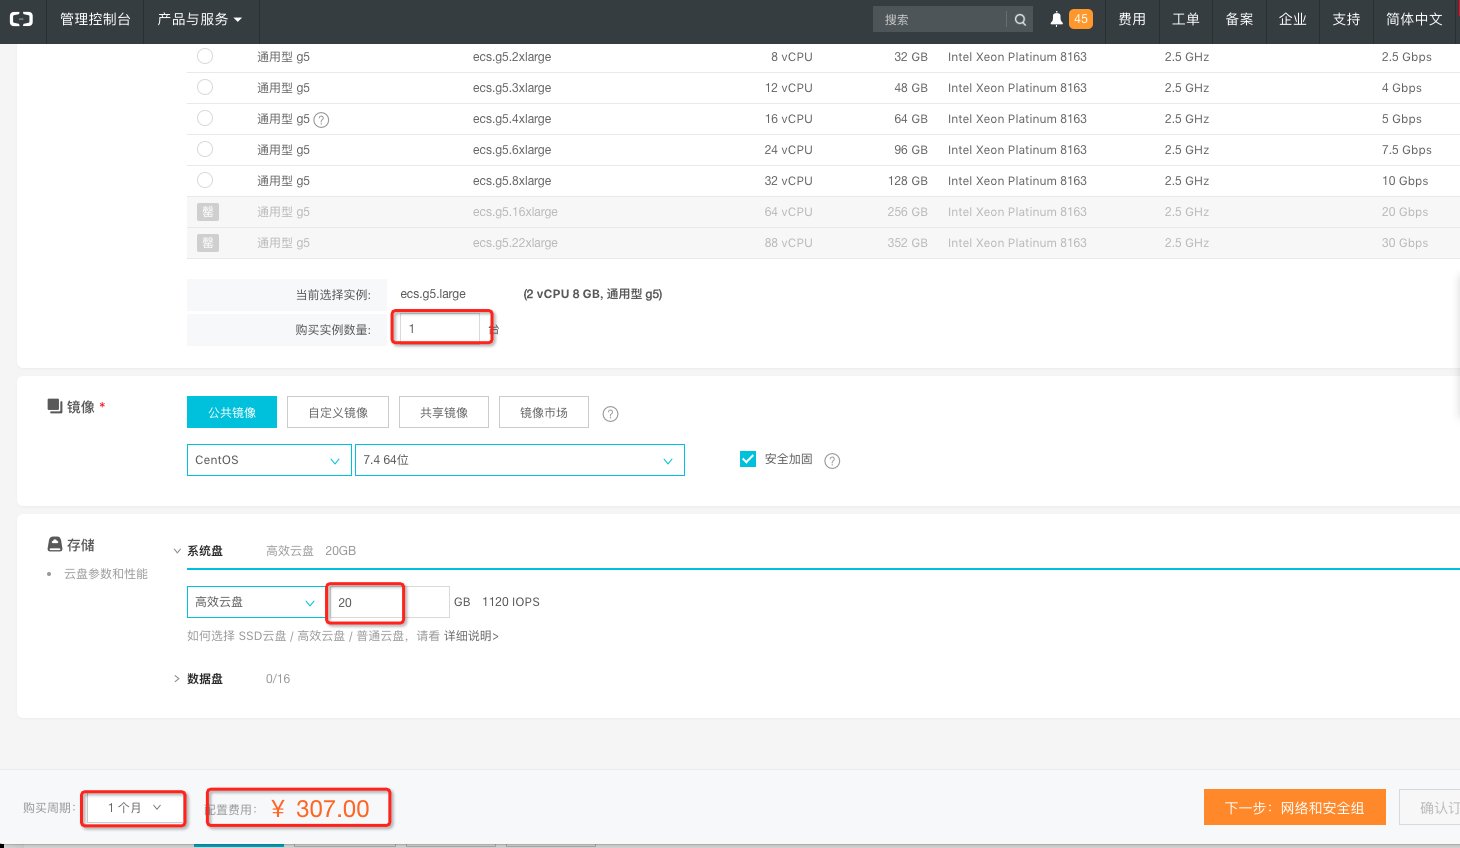This screenshot has height=848, width=1460.
Task: Click the search magnifier icon
Action: [1020, 20]
